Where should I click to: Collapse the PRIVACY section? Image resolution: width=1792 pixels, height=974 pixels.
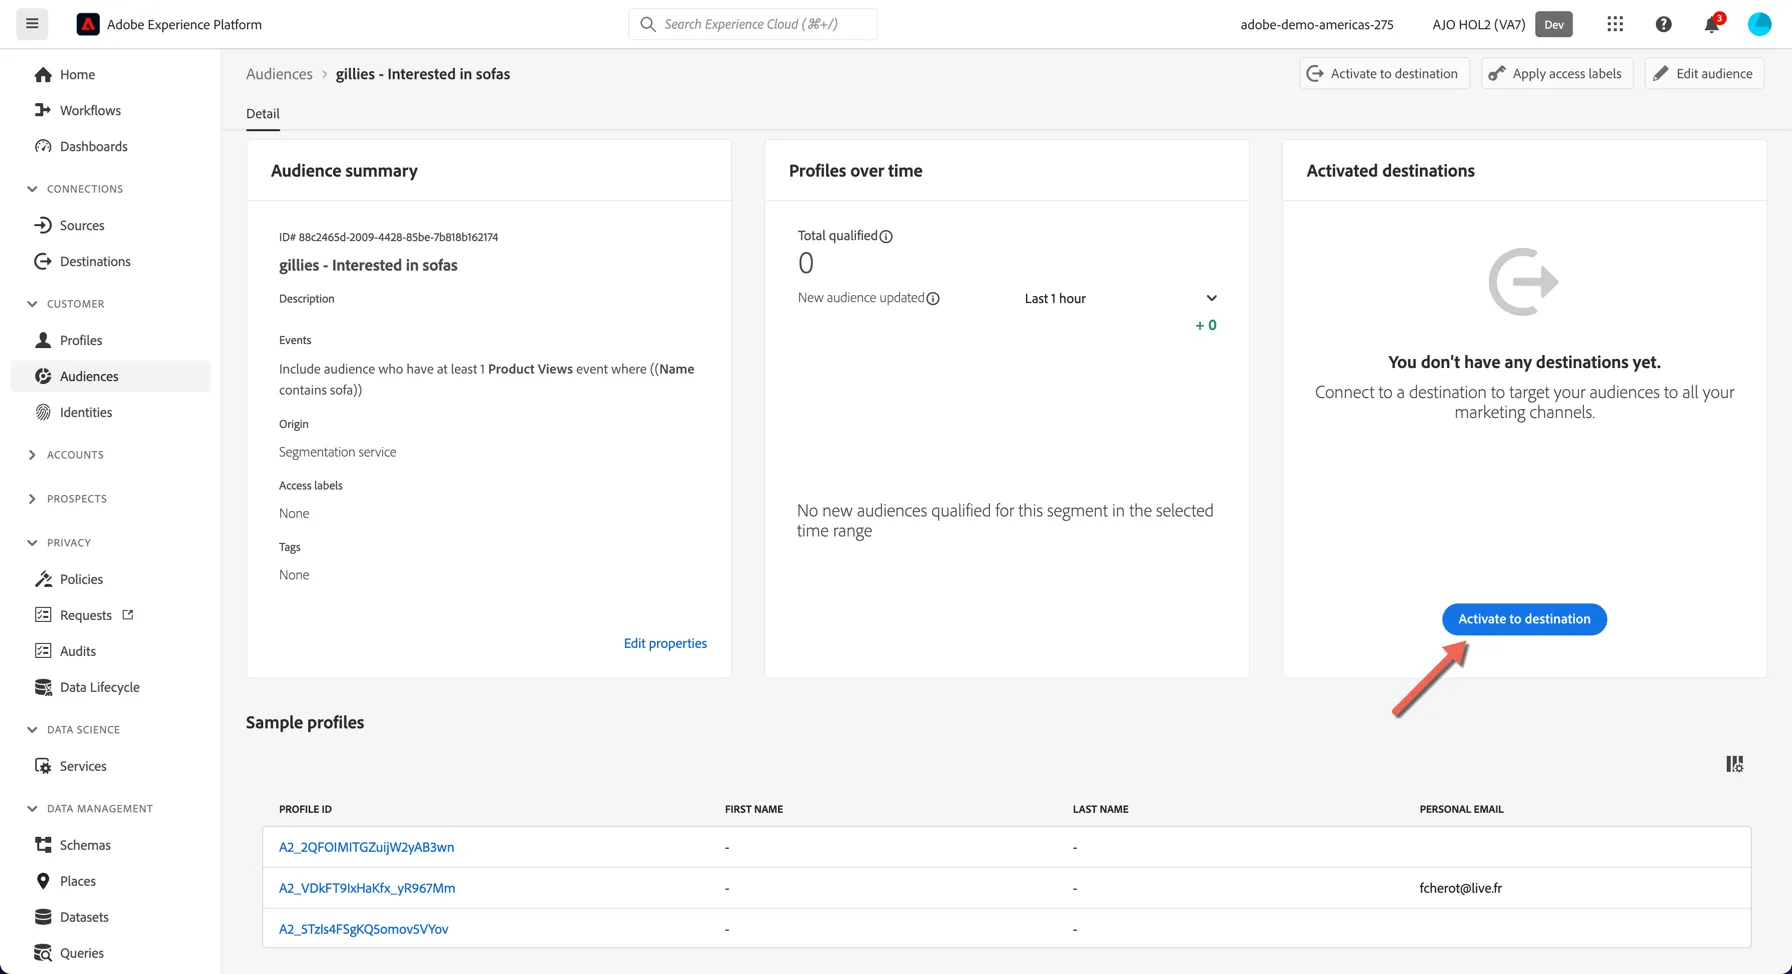tap(32, 543)
